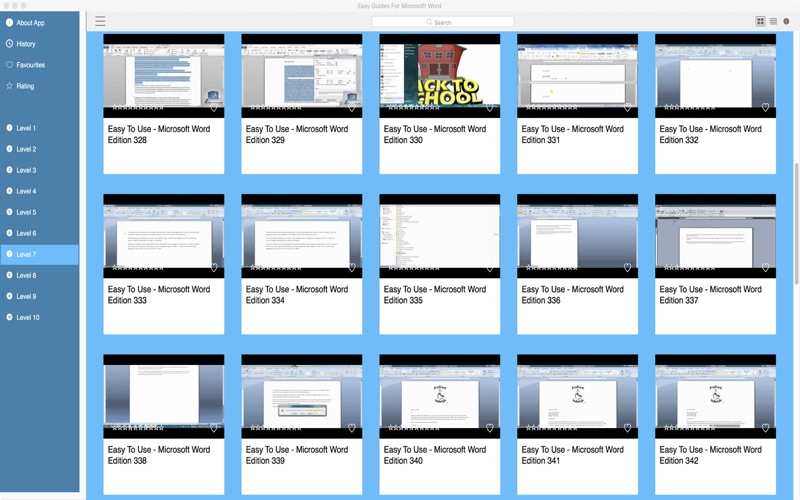Click title text Edition 332
The width and height of the screenshot is (800, 500).
pos(710,134)
